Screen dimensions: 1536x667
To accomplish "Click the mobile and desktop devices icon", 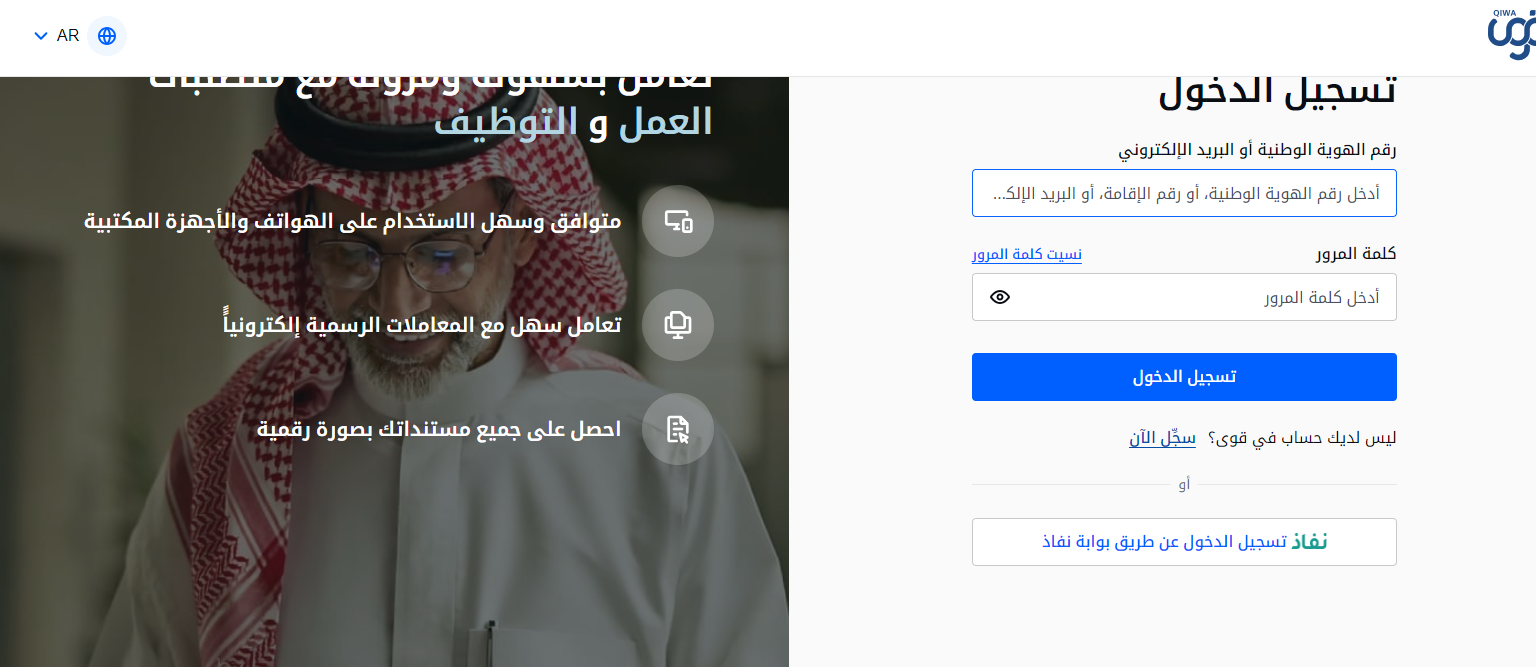I will (678, 221).
